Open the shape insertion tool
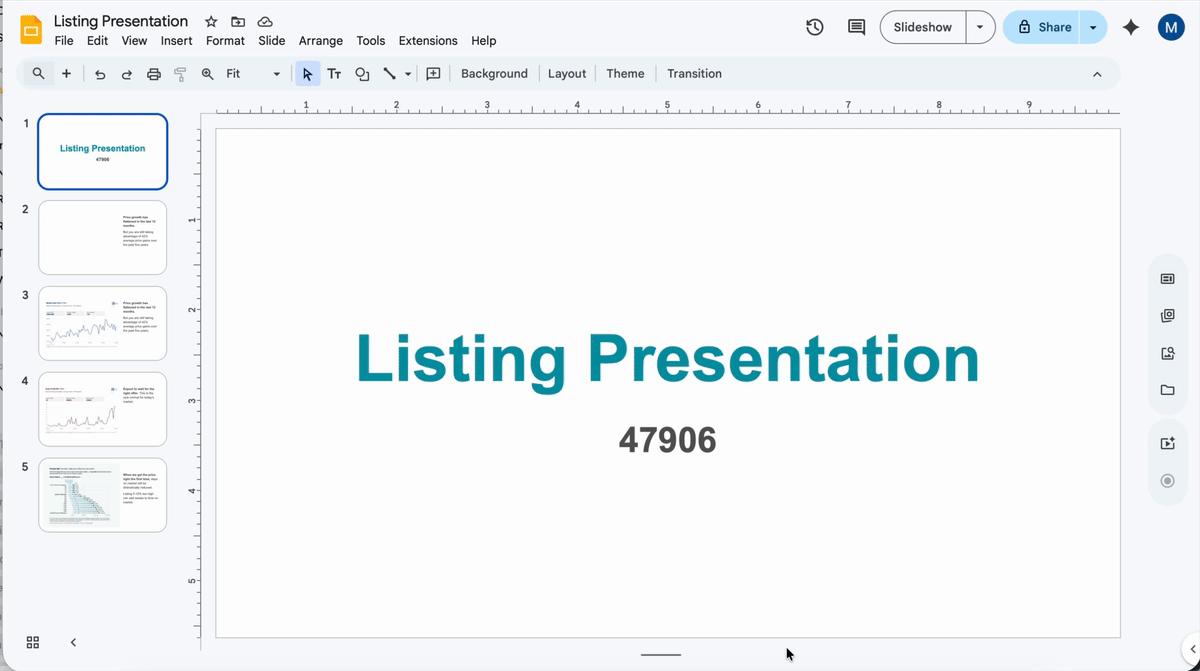The width and height of the screenshot is (1200, 671). (x=362, y=73)
